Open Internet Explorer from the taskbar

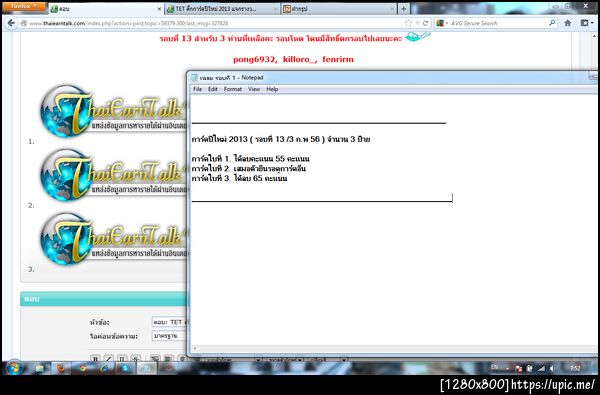tap(104, 368)
